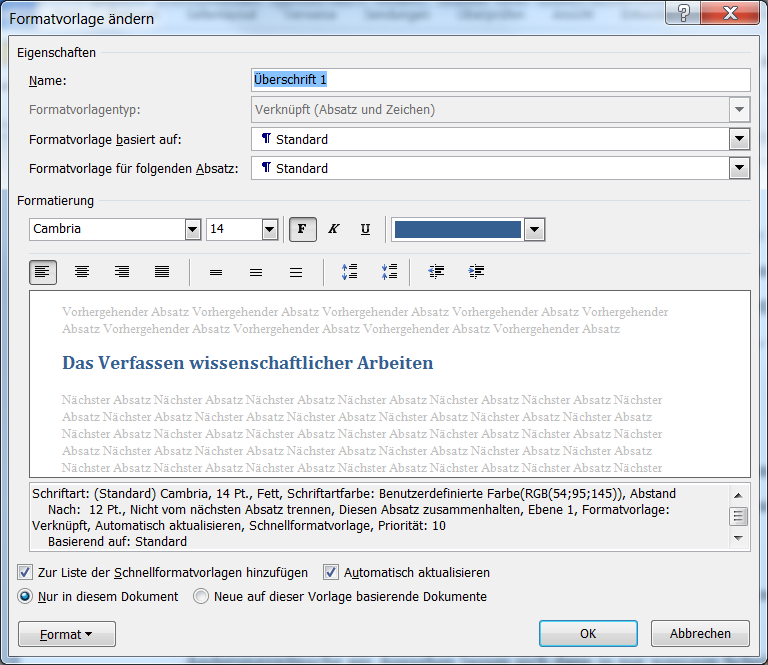The height and width of the screenshot is (665, 768).
Task: Open the dialog help button
Action: click(x=683, y=12)
